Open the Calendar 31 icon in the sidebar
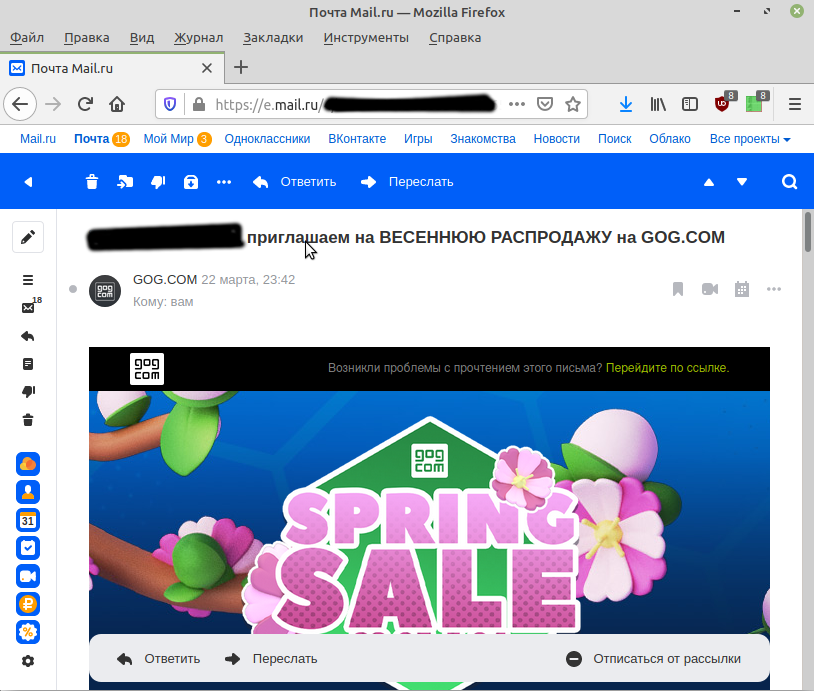This screenshot has height=691, width=814. [x=28, y=520]
